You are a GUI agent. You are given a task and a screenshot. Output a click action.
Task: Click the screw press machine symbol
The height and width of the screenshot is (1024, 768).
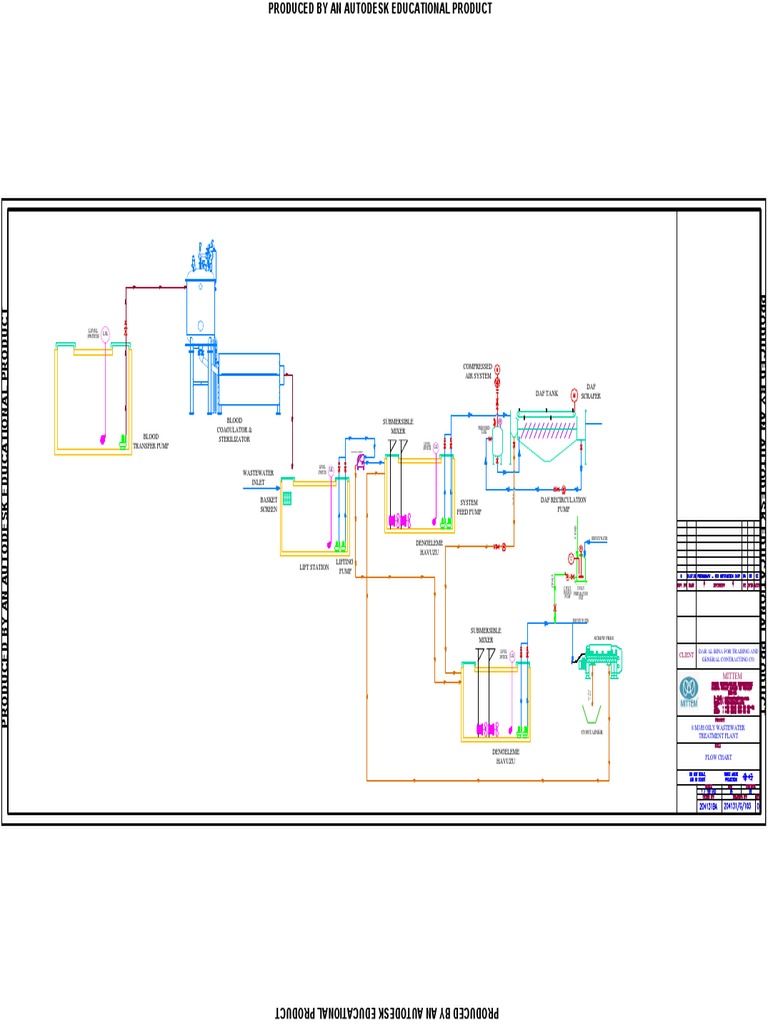[x=601, y=660]
